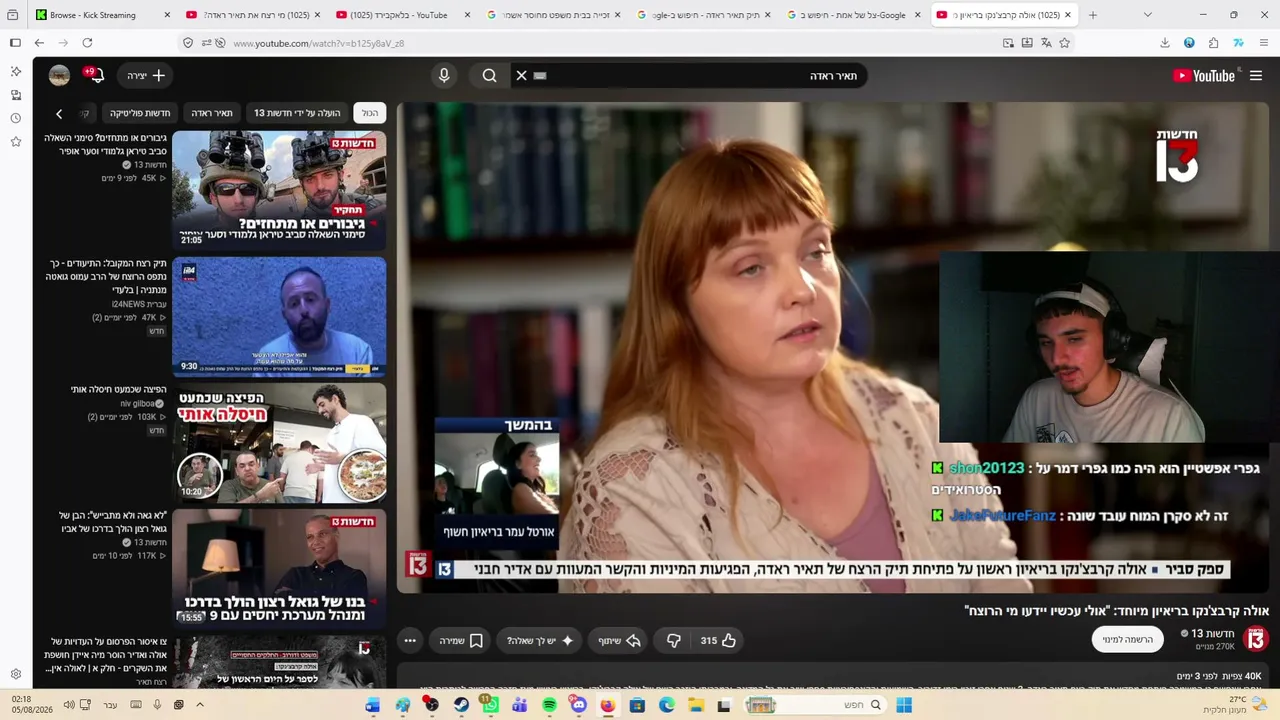This screenshot has height=720, width=1280.
Task: Expand the list-all-tabs dropdown
Action: [x=1147, y=15]
